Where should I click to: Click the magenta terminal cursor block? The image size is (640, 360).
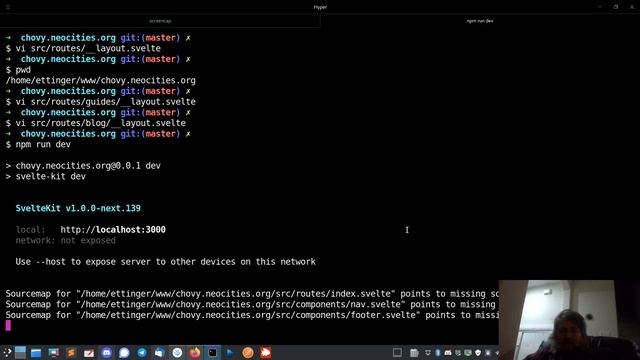pos(8,325)
